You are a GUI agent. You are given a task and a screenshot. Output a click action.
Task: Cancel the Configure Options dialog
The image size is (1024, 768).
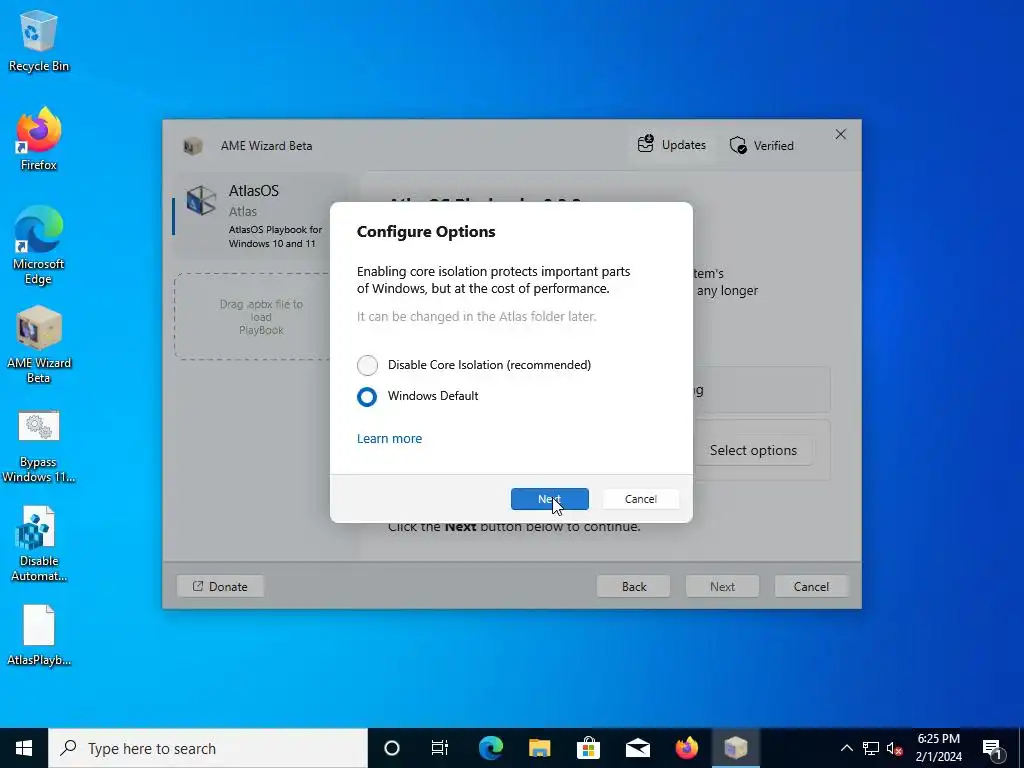pos(640,499)
